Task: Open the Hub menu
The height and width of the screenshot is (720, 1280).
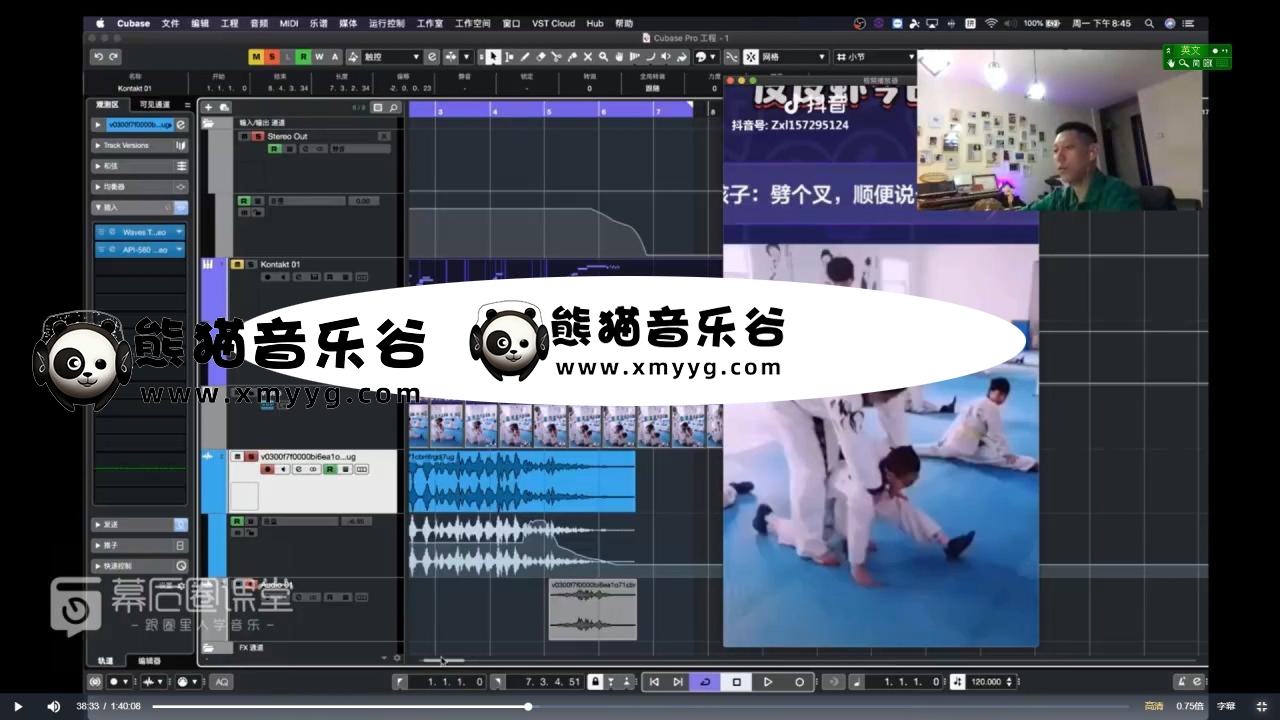Action: pos(595,23)
